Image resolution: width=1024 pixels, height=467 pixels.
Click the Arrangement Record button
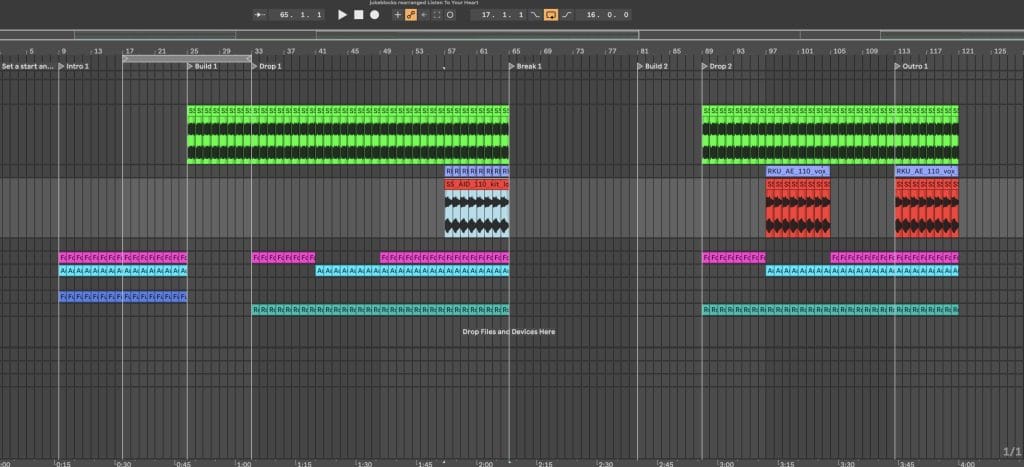(x=374, y=15)
